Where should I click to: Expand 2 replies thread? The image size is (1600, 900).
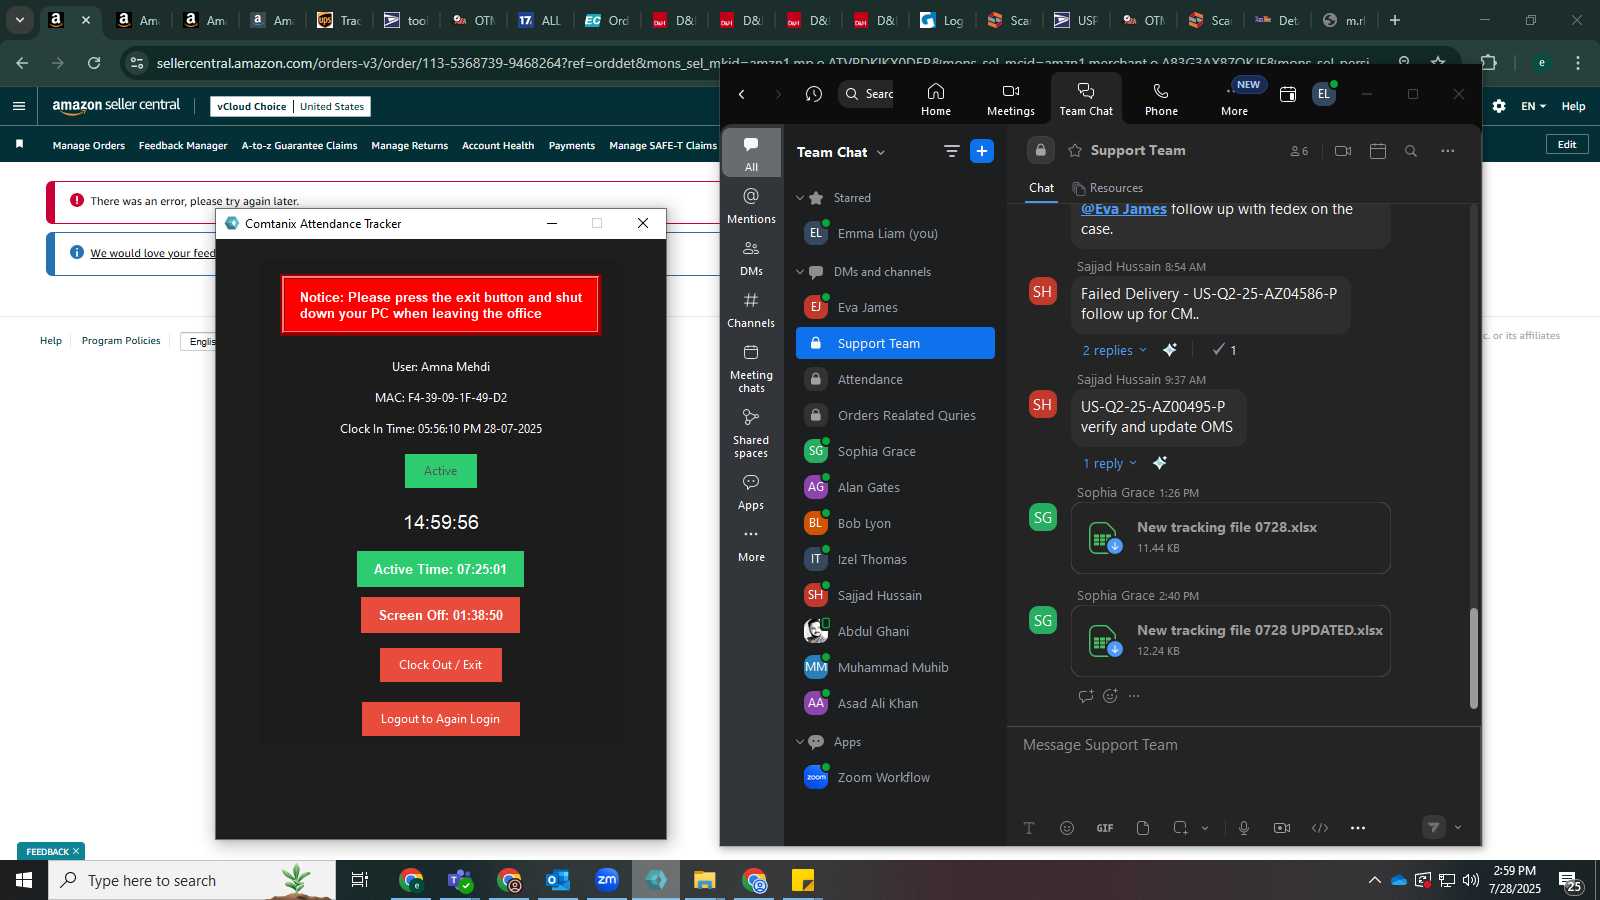[x=1114, y=350]
